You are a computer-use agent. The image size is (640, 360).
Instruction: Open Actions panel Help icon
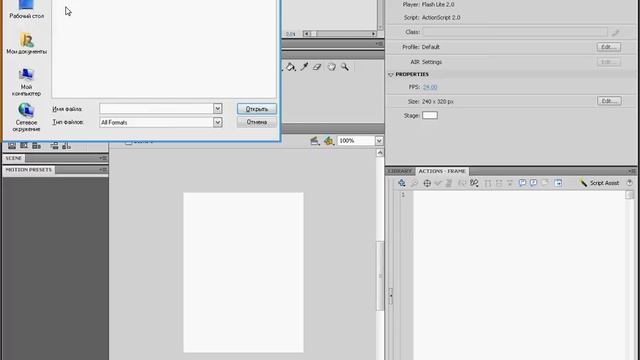pyautogui.click(x=629, y=183)
